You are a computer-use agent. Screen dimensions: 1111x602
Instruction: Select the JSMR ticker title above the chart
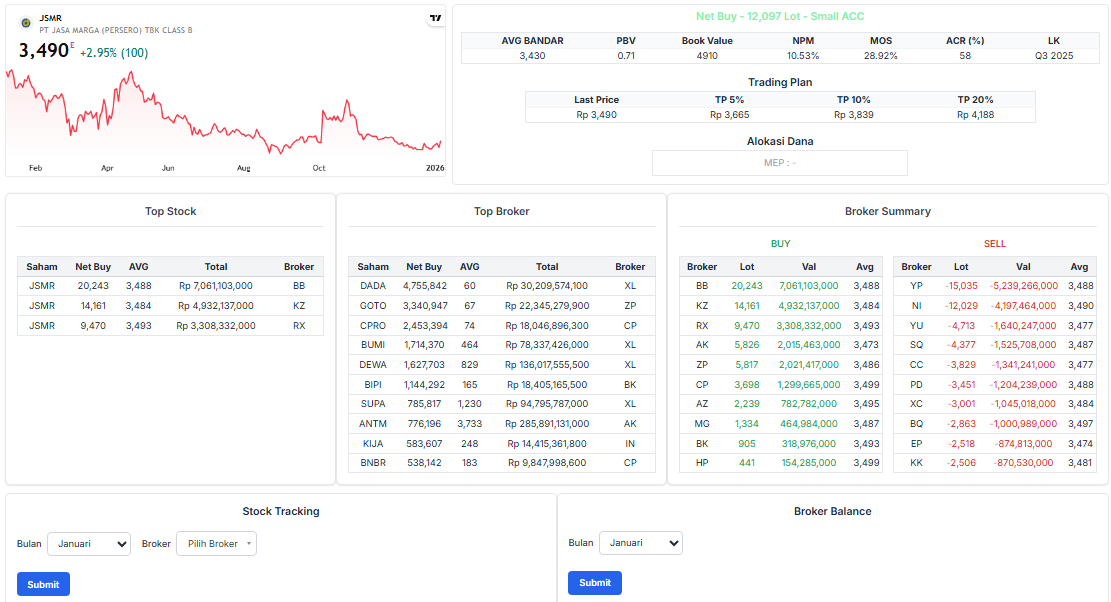50,18
